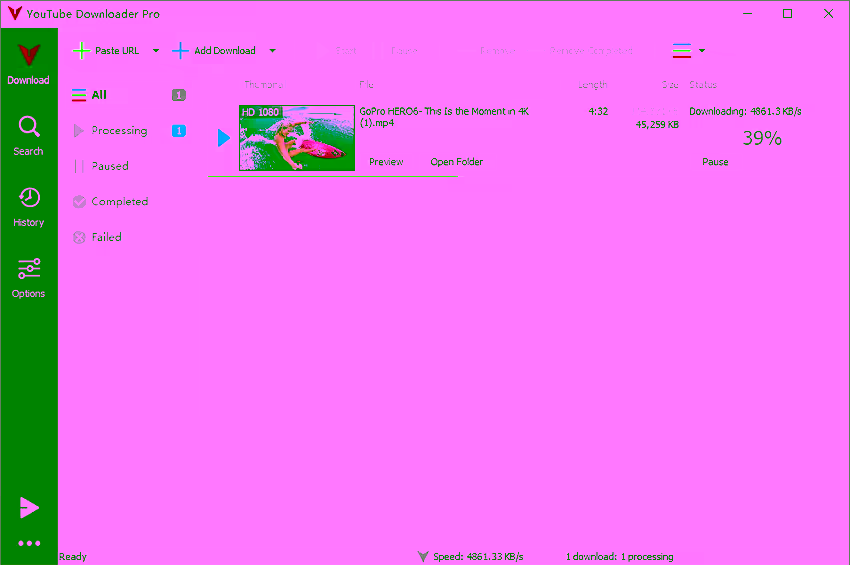
Task: Click the '1 download: 1 processing' status text
Action: point(620,556)
